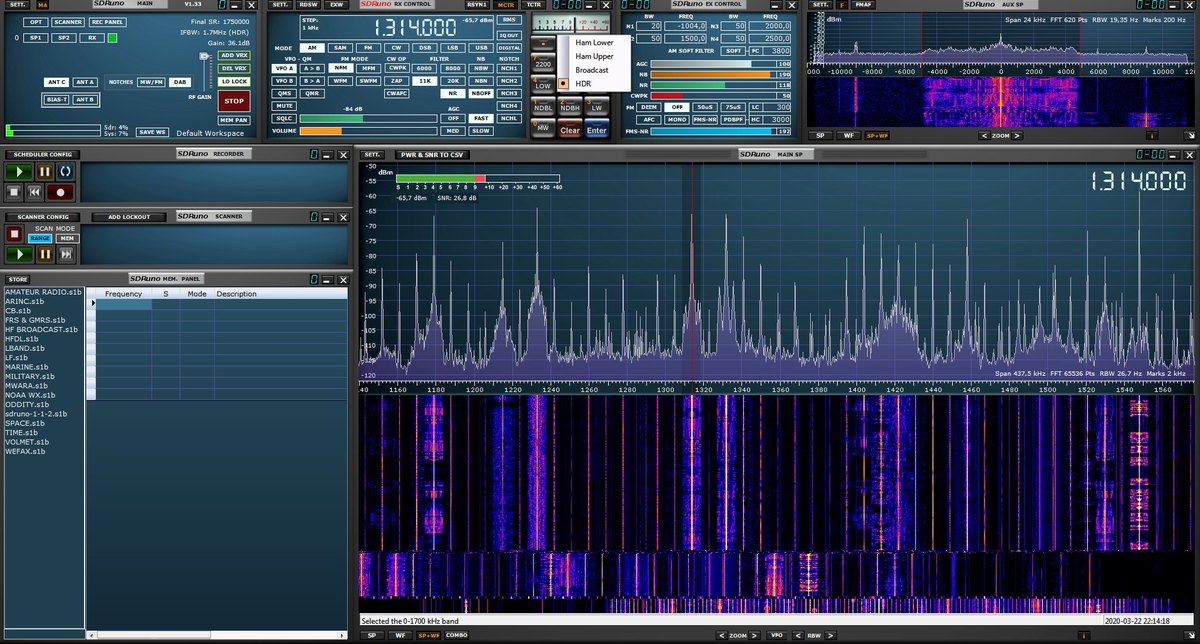Toggle the MW/FM notch

(151, 82)
